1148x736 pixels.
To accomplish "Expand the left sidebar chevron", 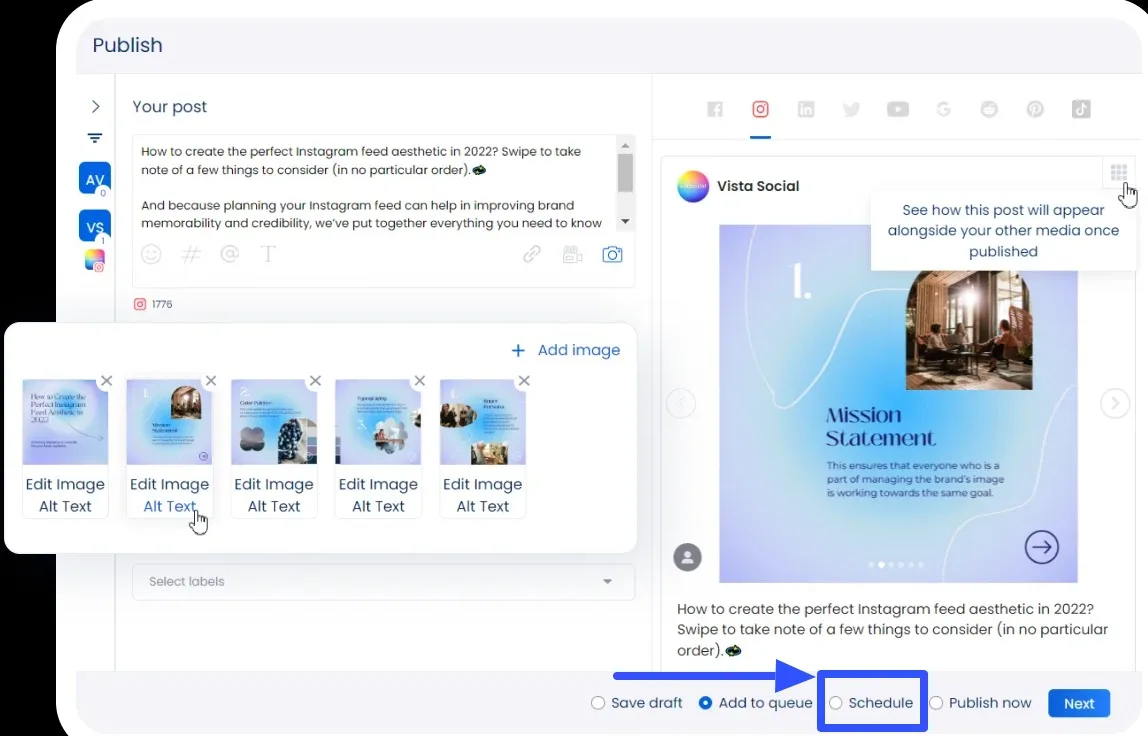I will tap(96, 107).
